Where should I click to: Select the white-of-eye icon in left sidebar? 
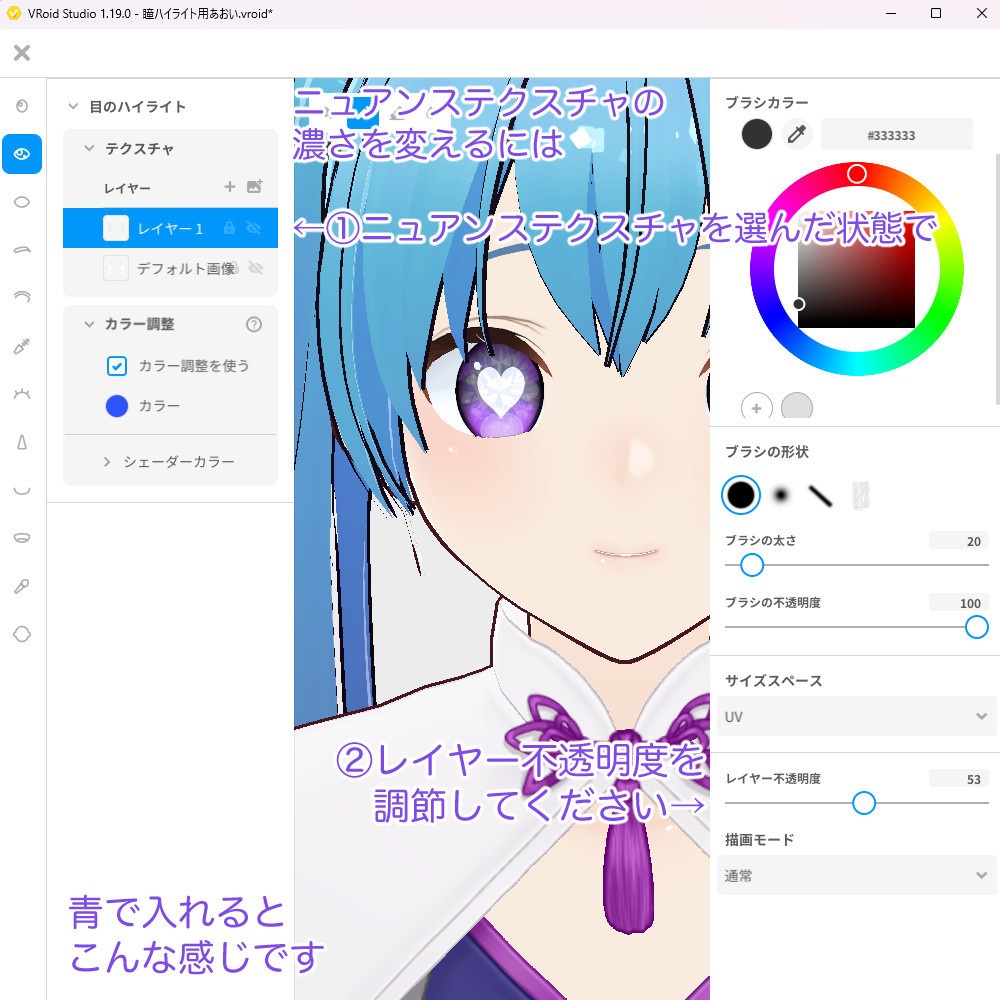pyautogui.click(x=22, y=202)
